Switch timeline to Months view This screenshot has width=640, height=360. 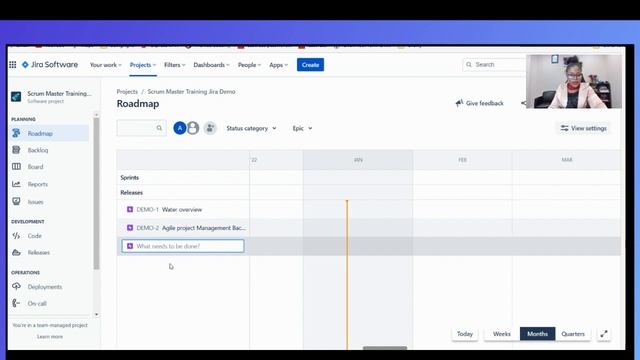(x=537, y=334)
